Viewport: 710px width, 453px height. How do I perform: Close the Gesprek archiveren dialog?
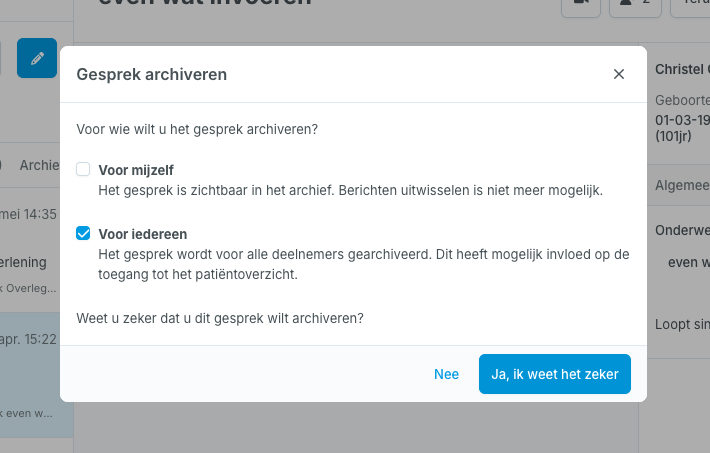pyautogui.click(x=619, y=74)
